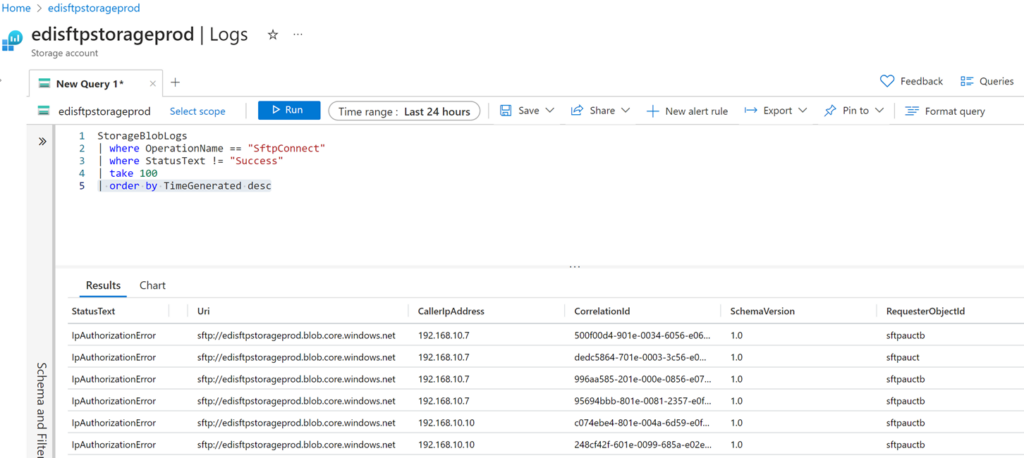
Task: Expand the Pin to dropdown chevron
Action: [x=879, y=110]
